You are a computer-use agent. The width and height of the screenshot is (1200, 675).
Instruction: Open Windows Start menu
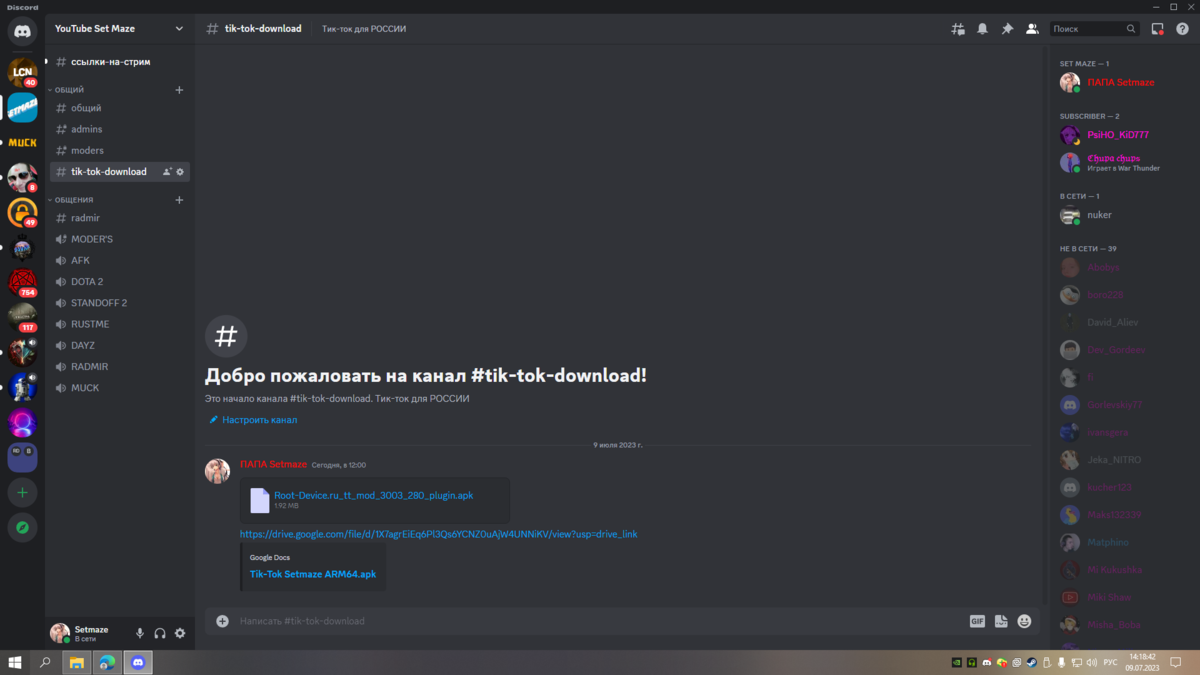coord(15,662)
